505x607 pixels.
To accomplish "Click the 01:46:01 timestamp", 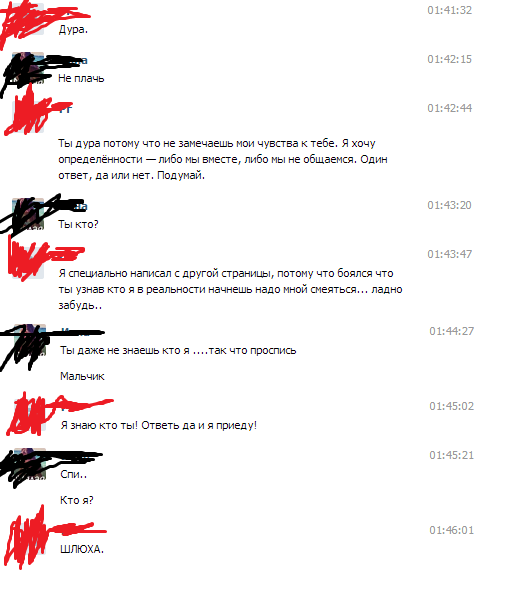I will (x=451, y=530).
